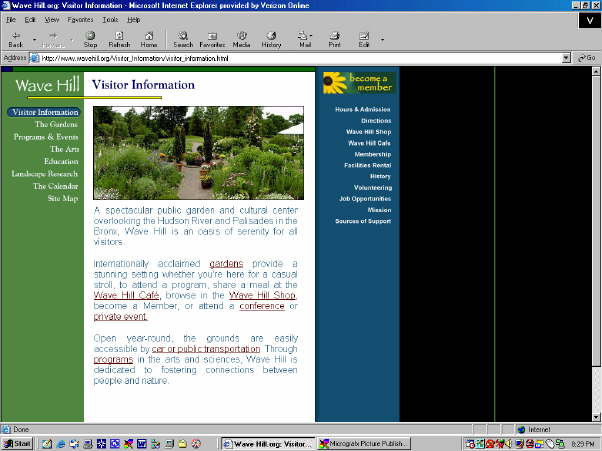602x451 pixels.
Task: Open The Arts navigation link
Action: (64, 149)
